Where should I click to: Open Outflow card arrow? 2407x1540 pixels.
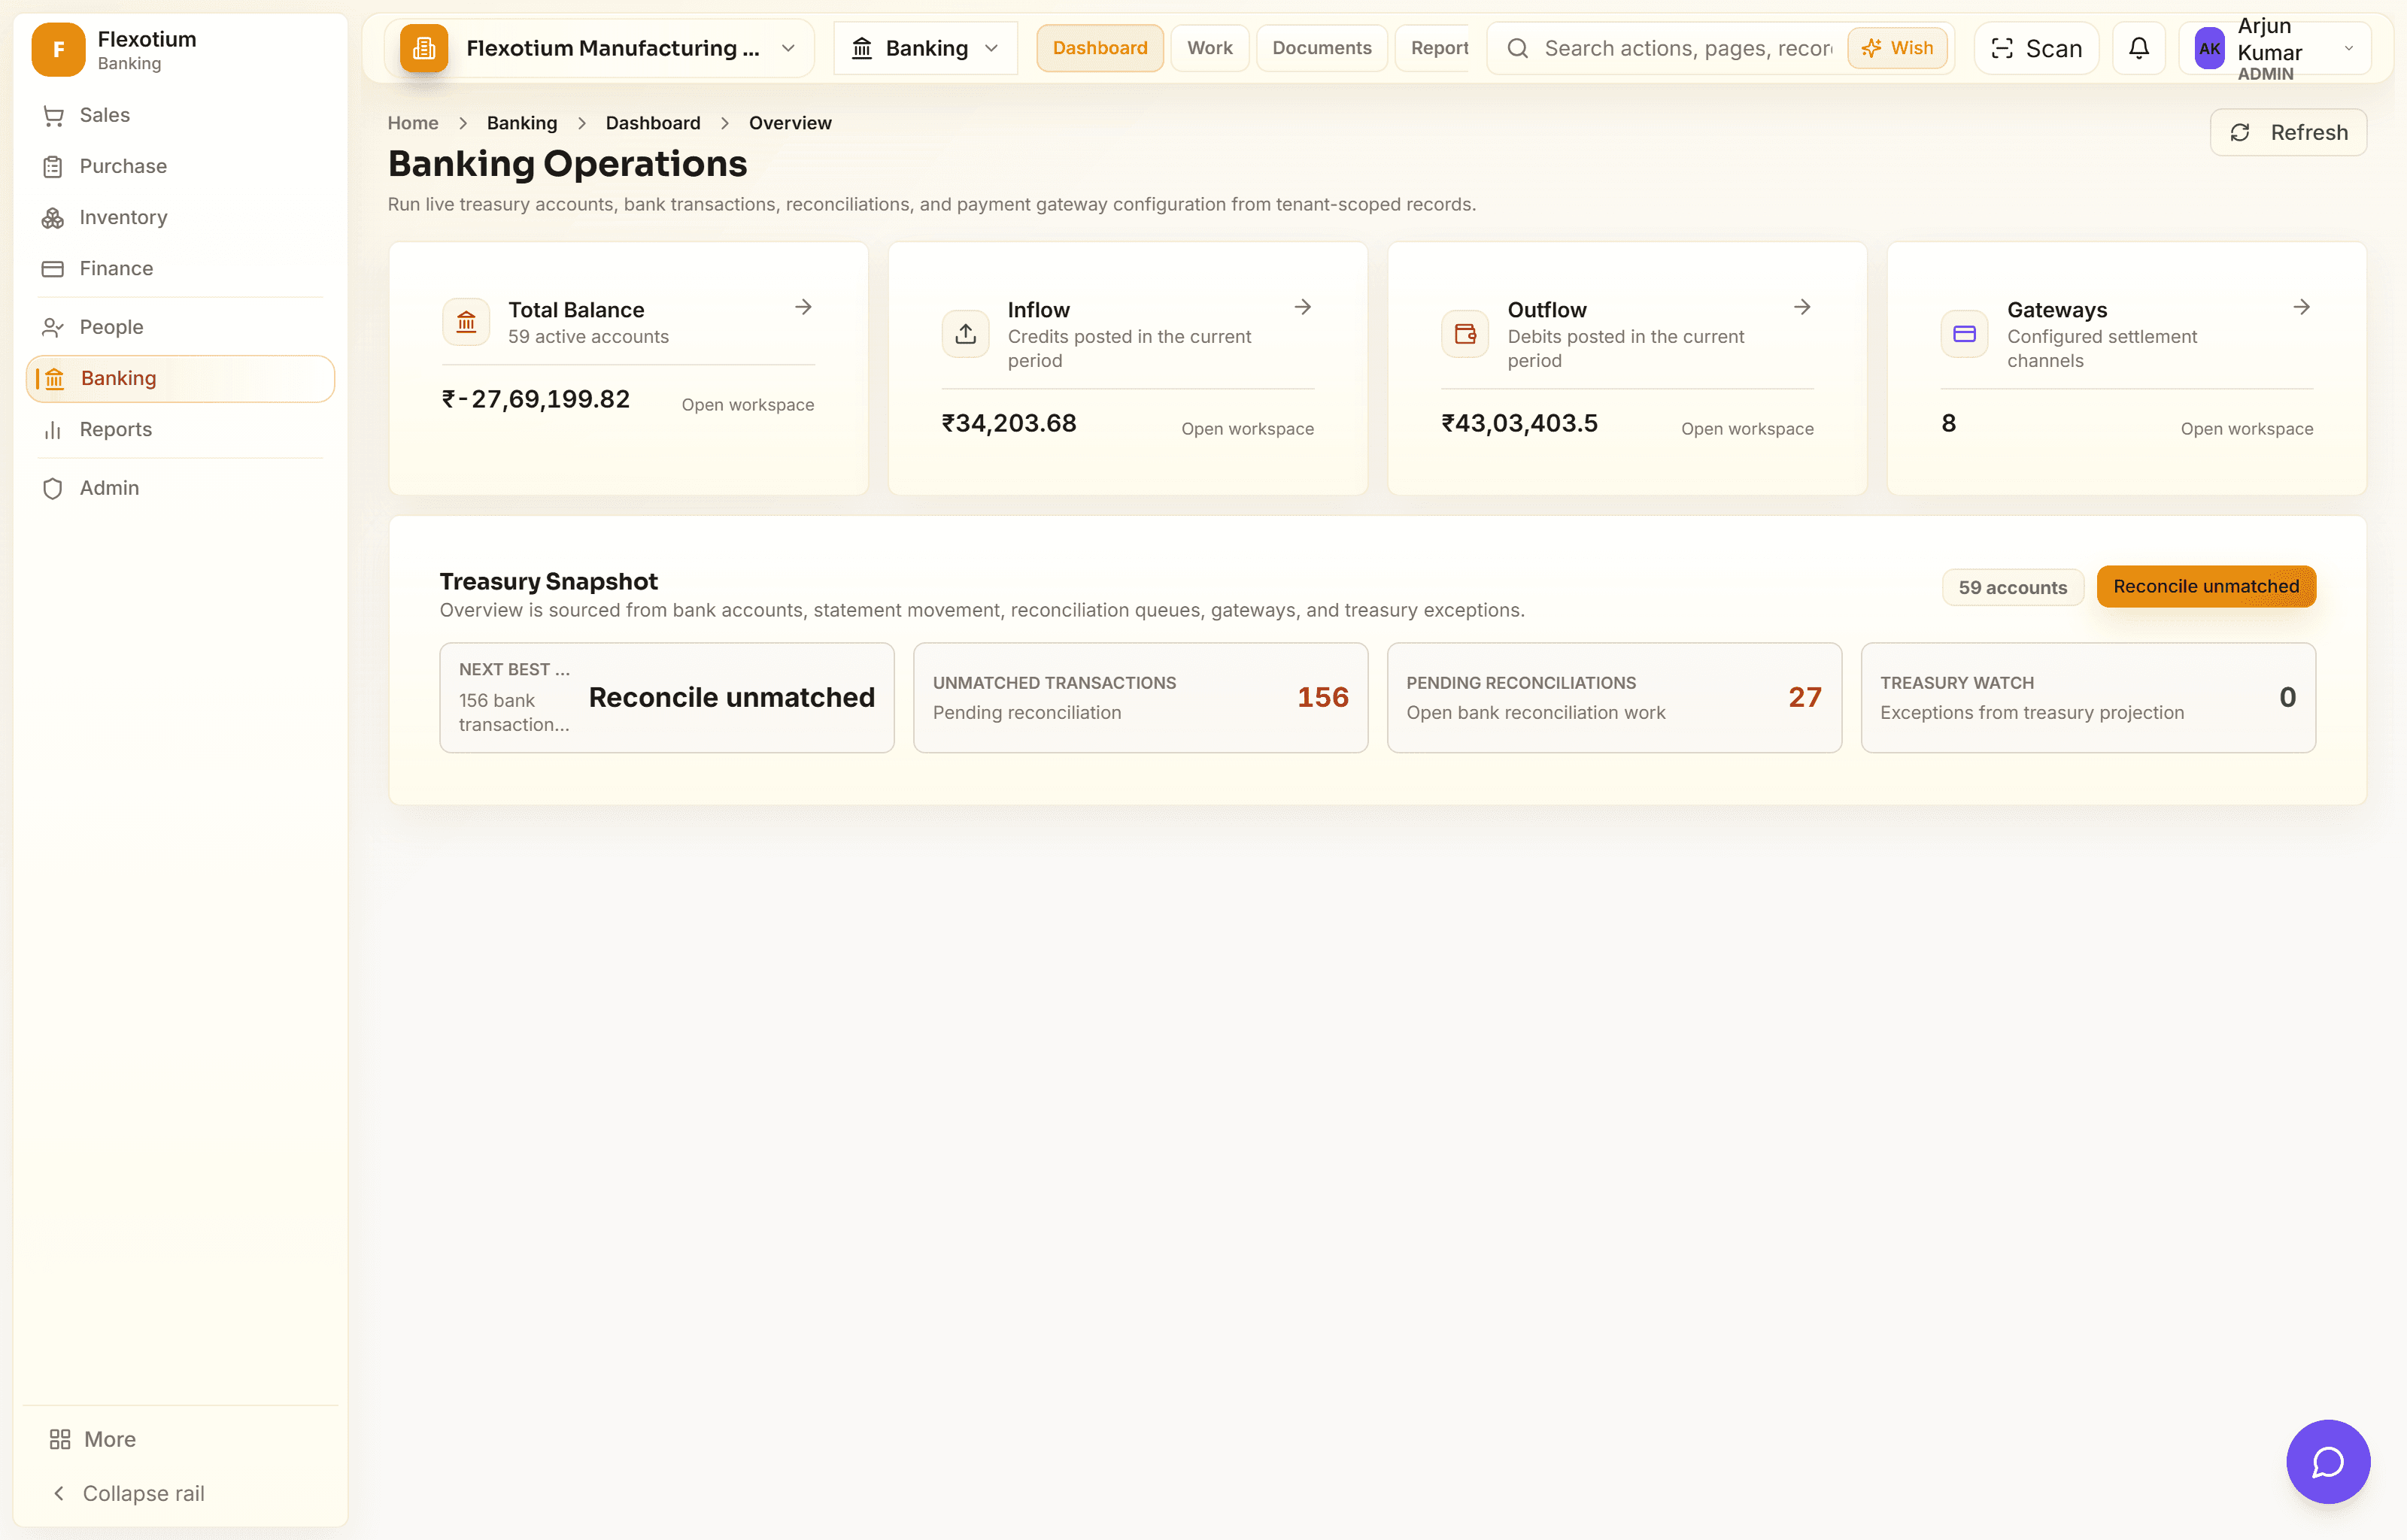pyautogui.click(x=1802, y=307)
